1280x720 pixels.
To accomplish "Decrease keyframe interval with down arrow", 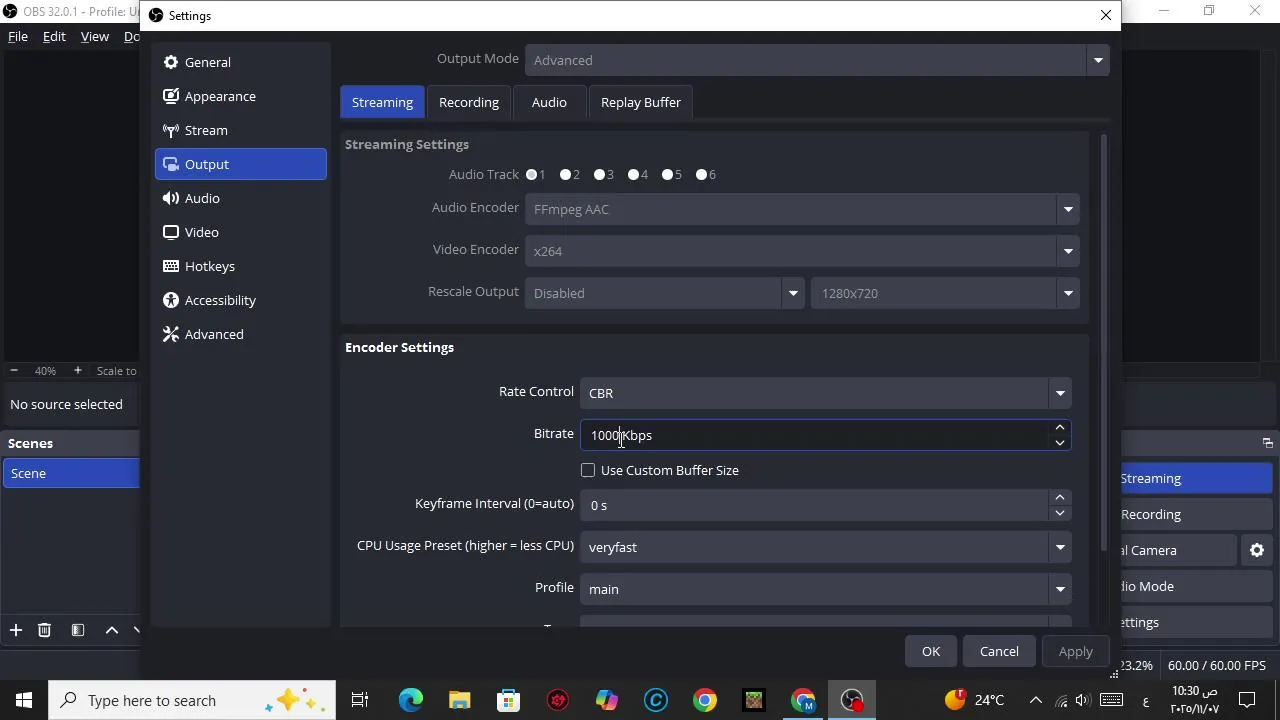I will pos(1060,513).
